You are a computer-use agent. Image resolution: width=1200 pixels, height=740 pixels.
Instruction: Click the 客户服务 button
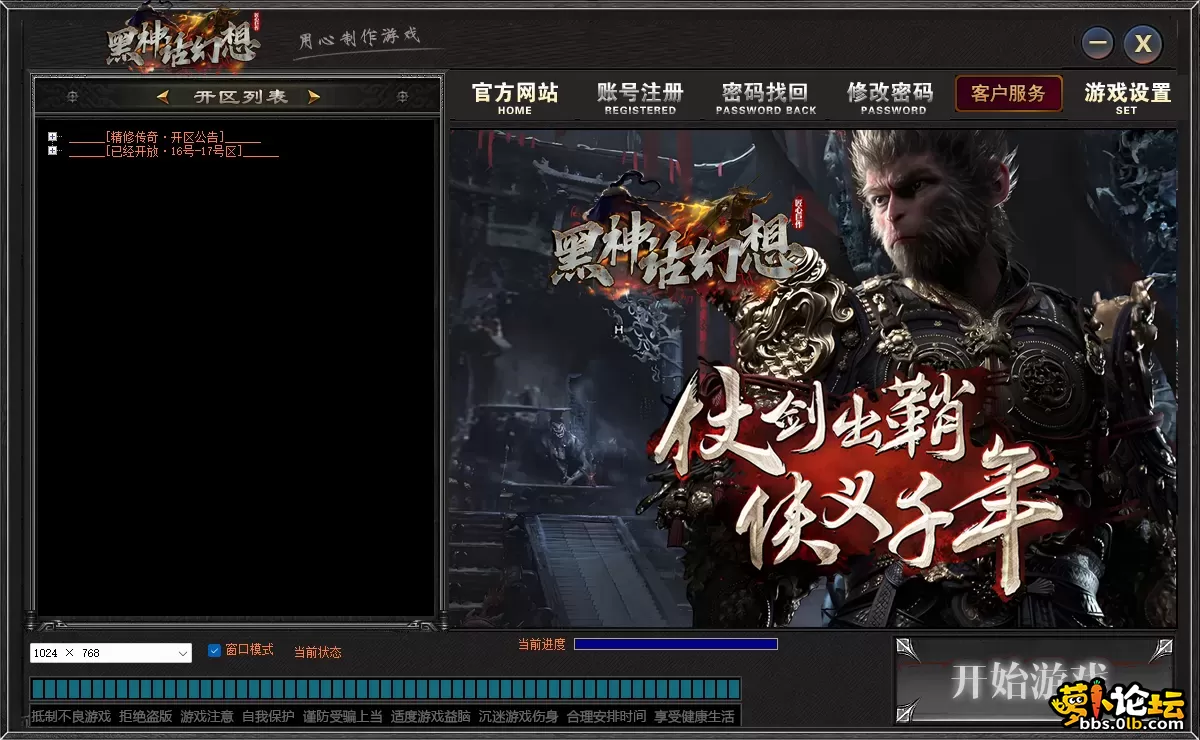pyautogui.click(x=1008, y=94)
